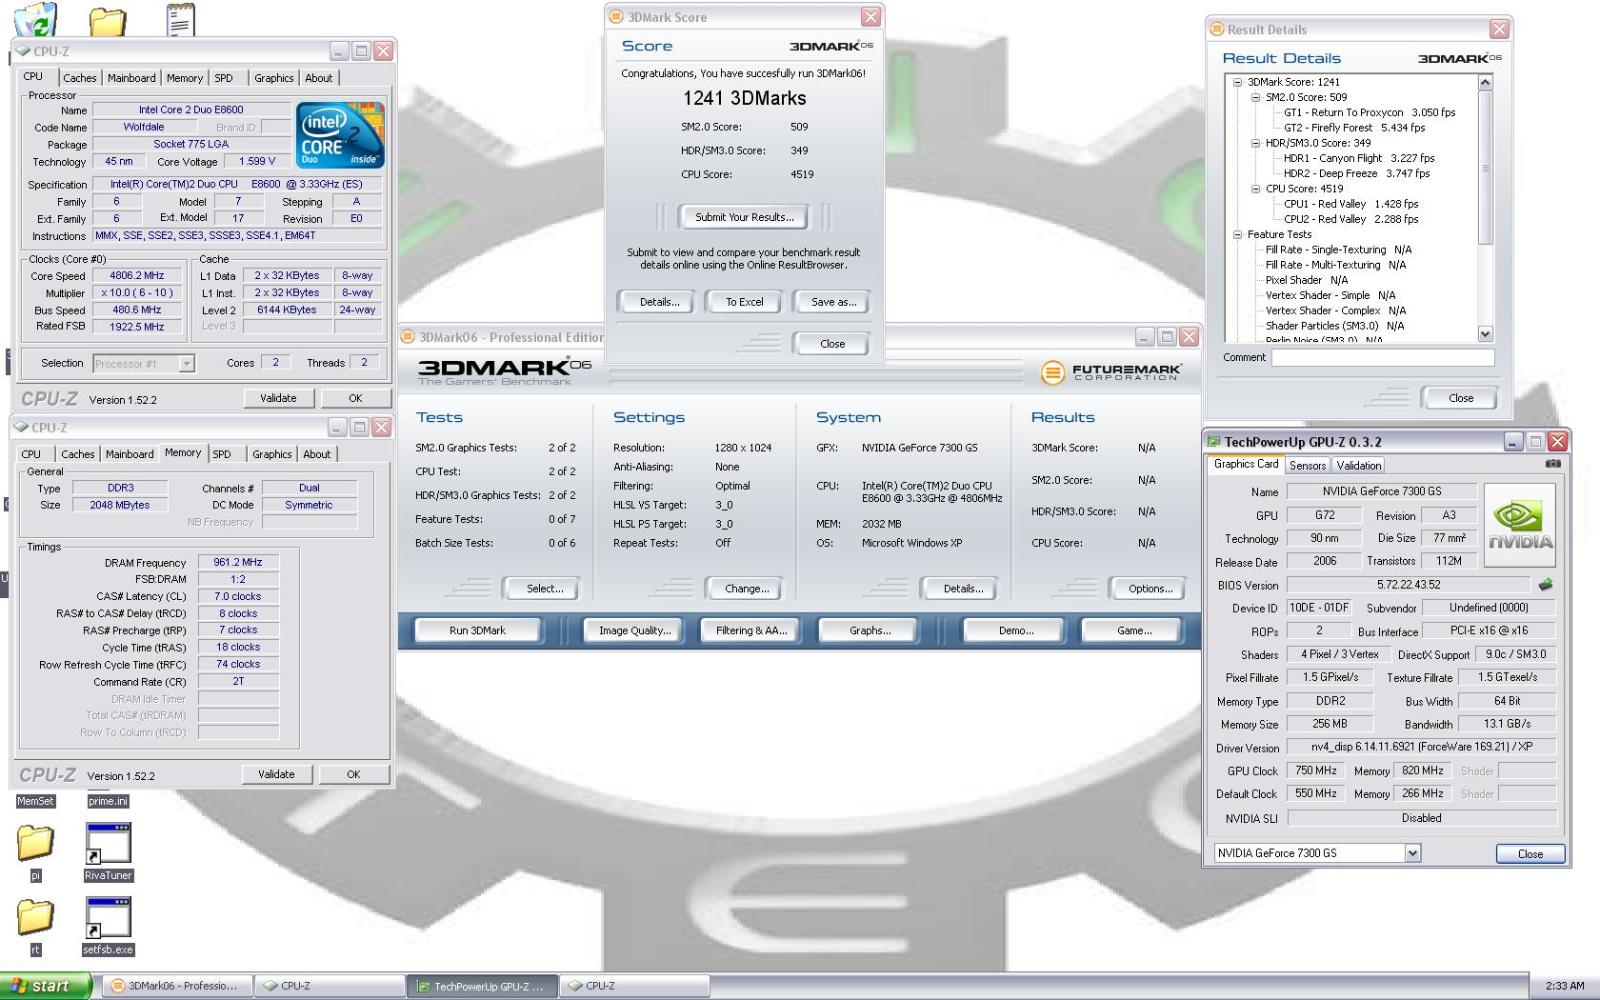Open the rt folder on the desktop
The width and height of the screenshot is (1600, 1000).
point(35,926)
